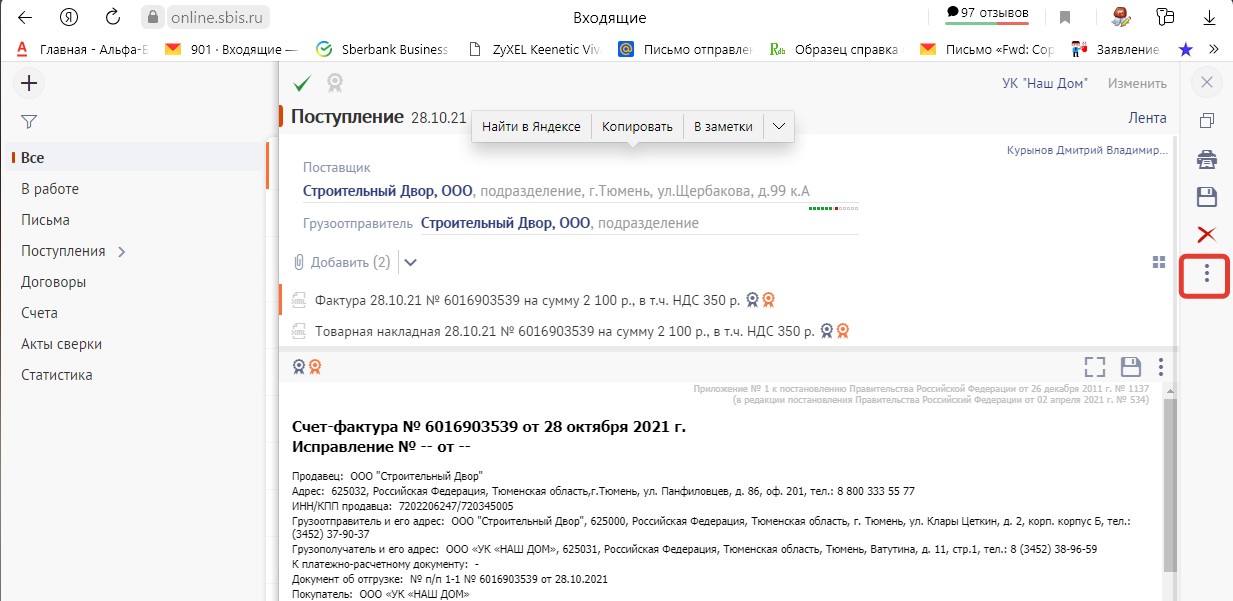
Task: Open the browser profile avatar
Action: pos(1120,17)
